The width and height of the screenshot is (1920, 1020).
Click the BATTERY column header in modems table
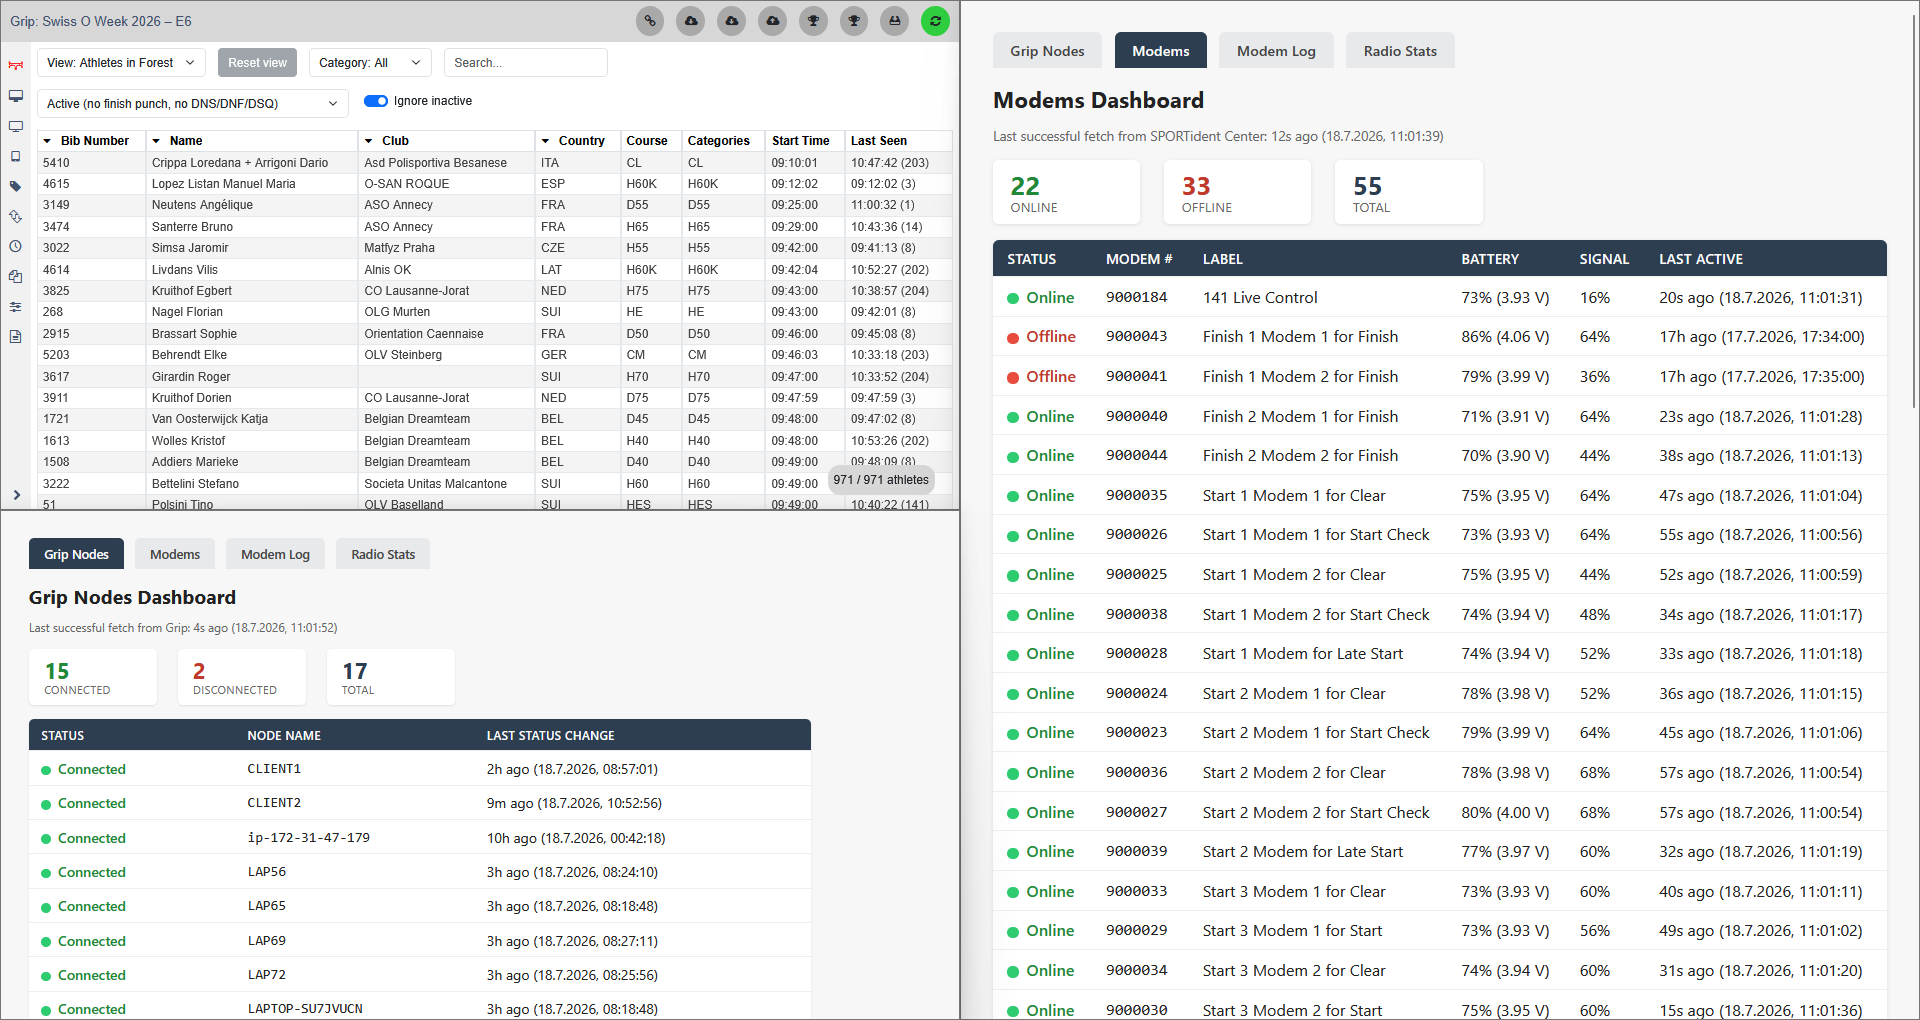(x=1490, y=259)
